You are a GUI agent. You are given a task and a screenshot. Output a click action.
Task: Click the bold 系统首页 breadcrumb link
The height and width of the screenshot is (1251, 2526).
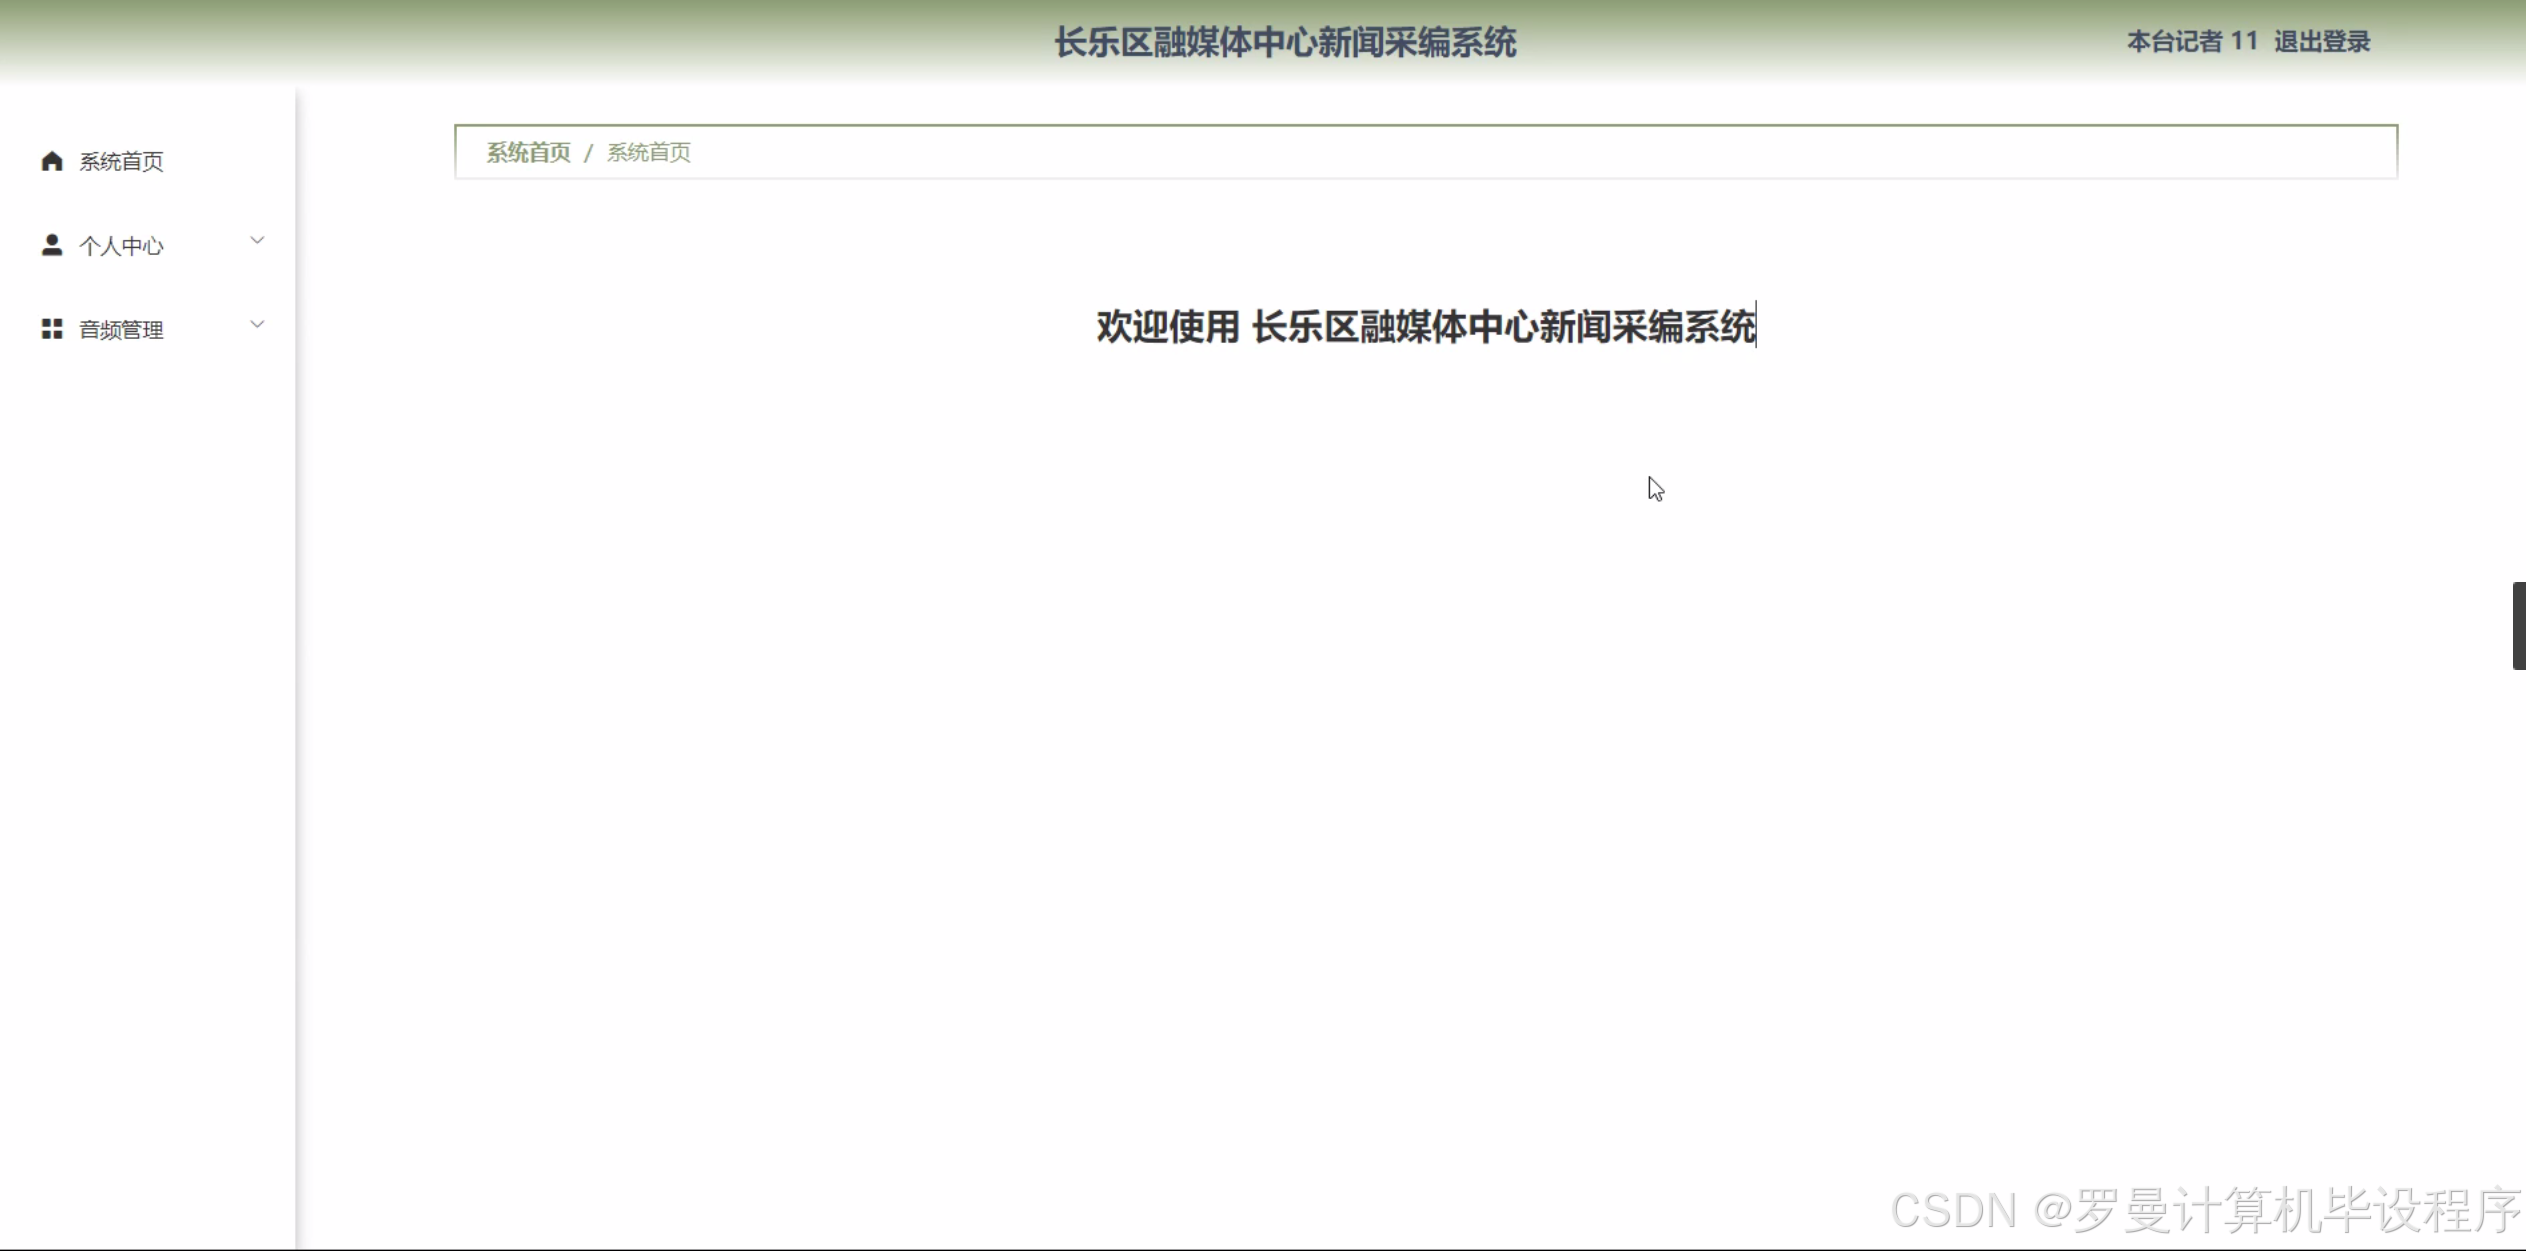point(528,153)
